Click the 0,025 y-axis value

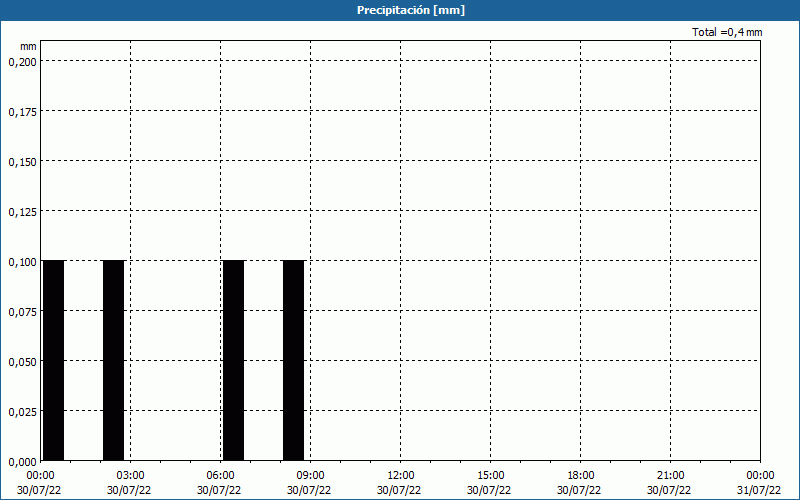[23, 412]
